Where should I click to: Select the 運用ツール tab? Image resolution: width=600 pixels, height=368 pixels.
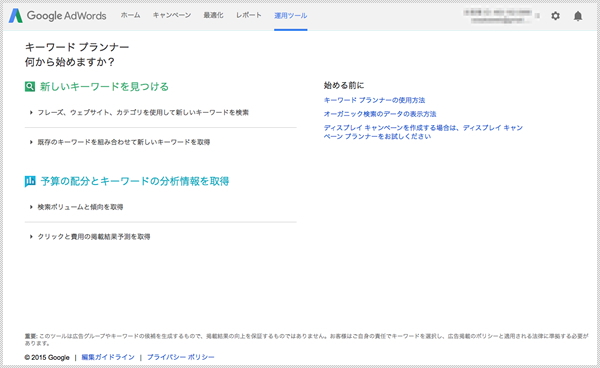click(x=290, y=16)
